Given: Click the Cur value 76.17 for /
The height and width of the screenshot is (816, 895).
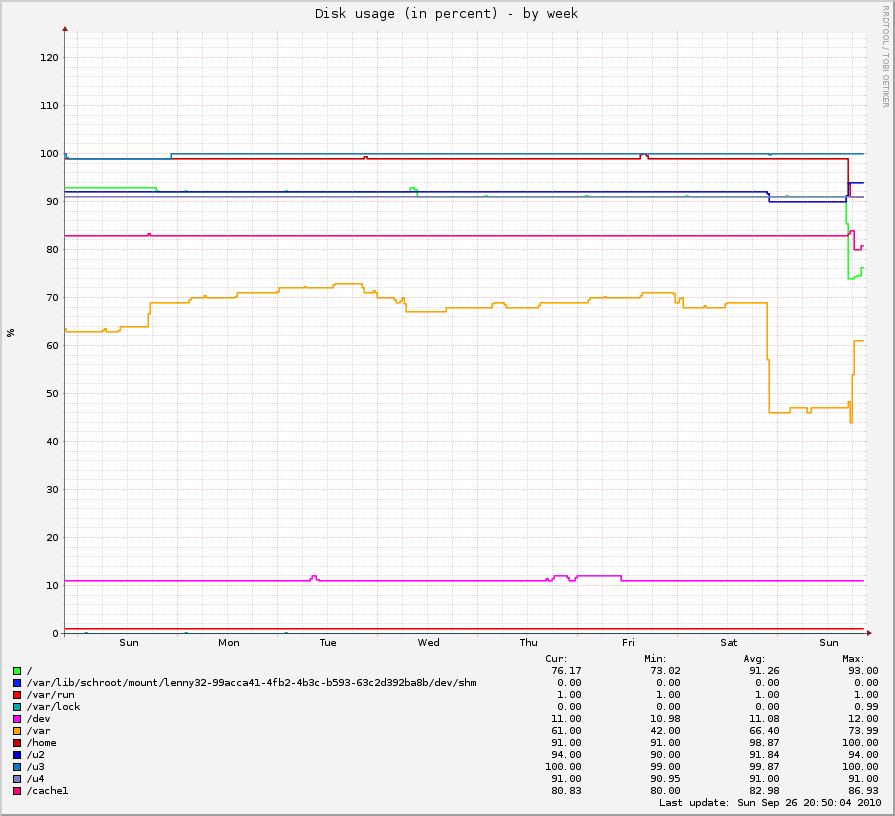Looking at the screenshot, I should click(x=566, y=671).
